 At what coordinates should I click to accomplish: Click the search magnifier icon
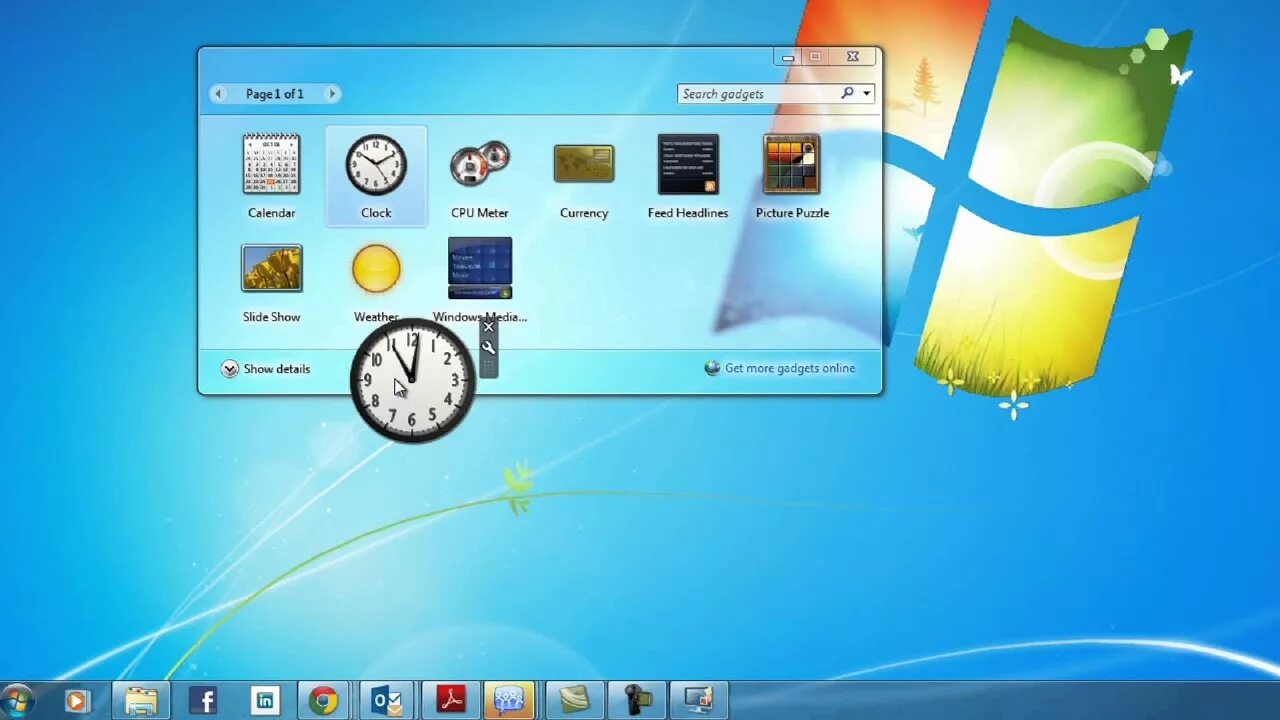pos(847,93)
